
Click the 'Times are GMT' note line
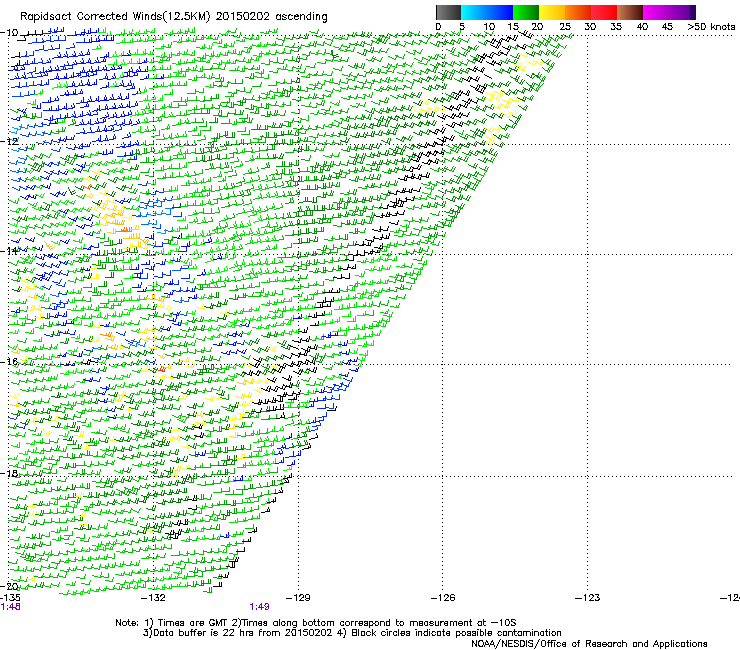(x=316, y=623)
